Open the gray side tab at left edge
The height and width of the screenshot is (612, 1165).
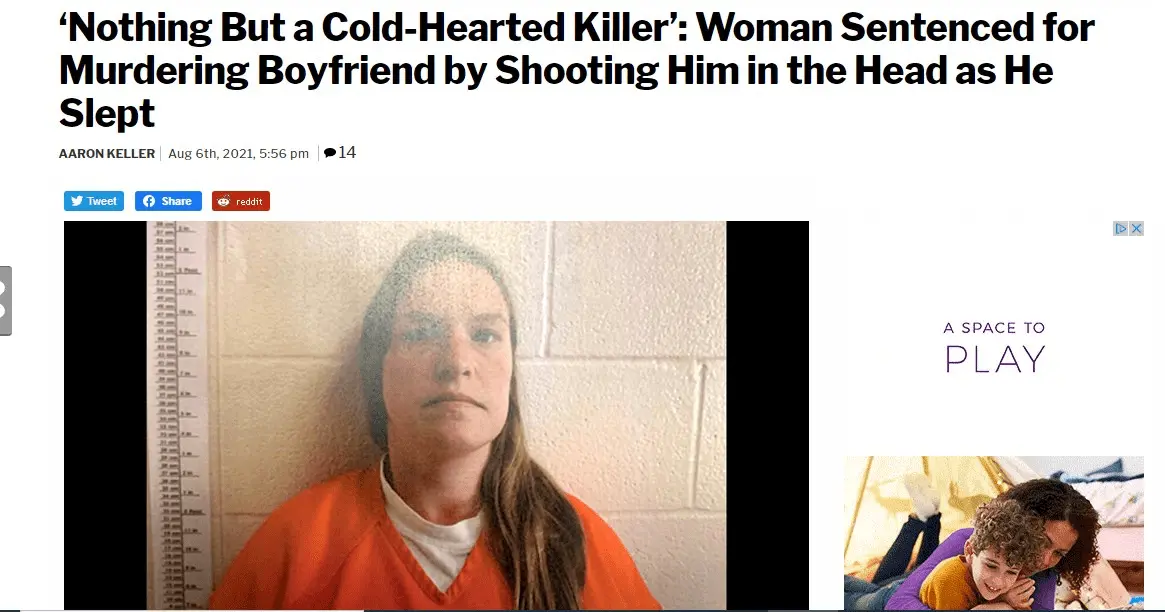[x=5, y=301]
